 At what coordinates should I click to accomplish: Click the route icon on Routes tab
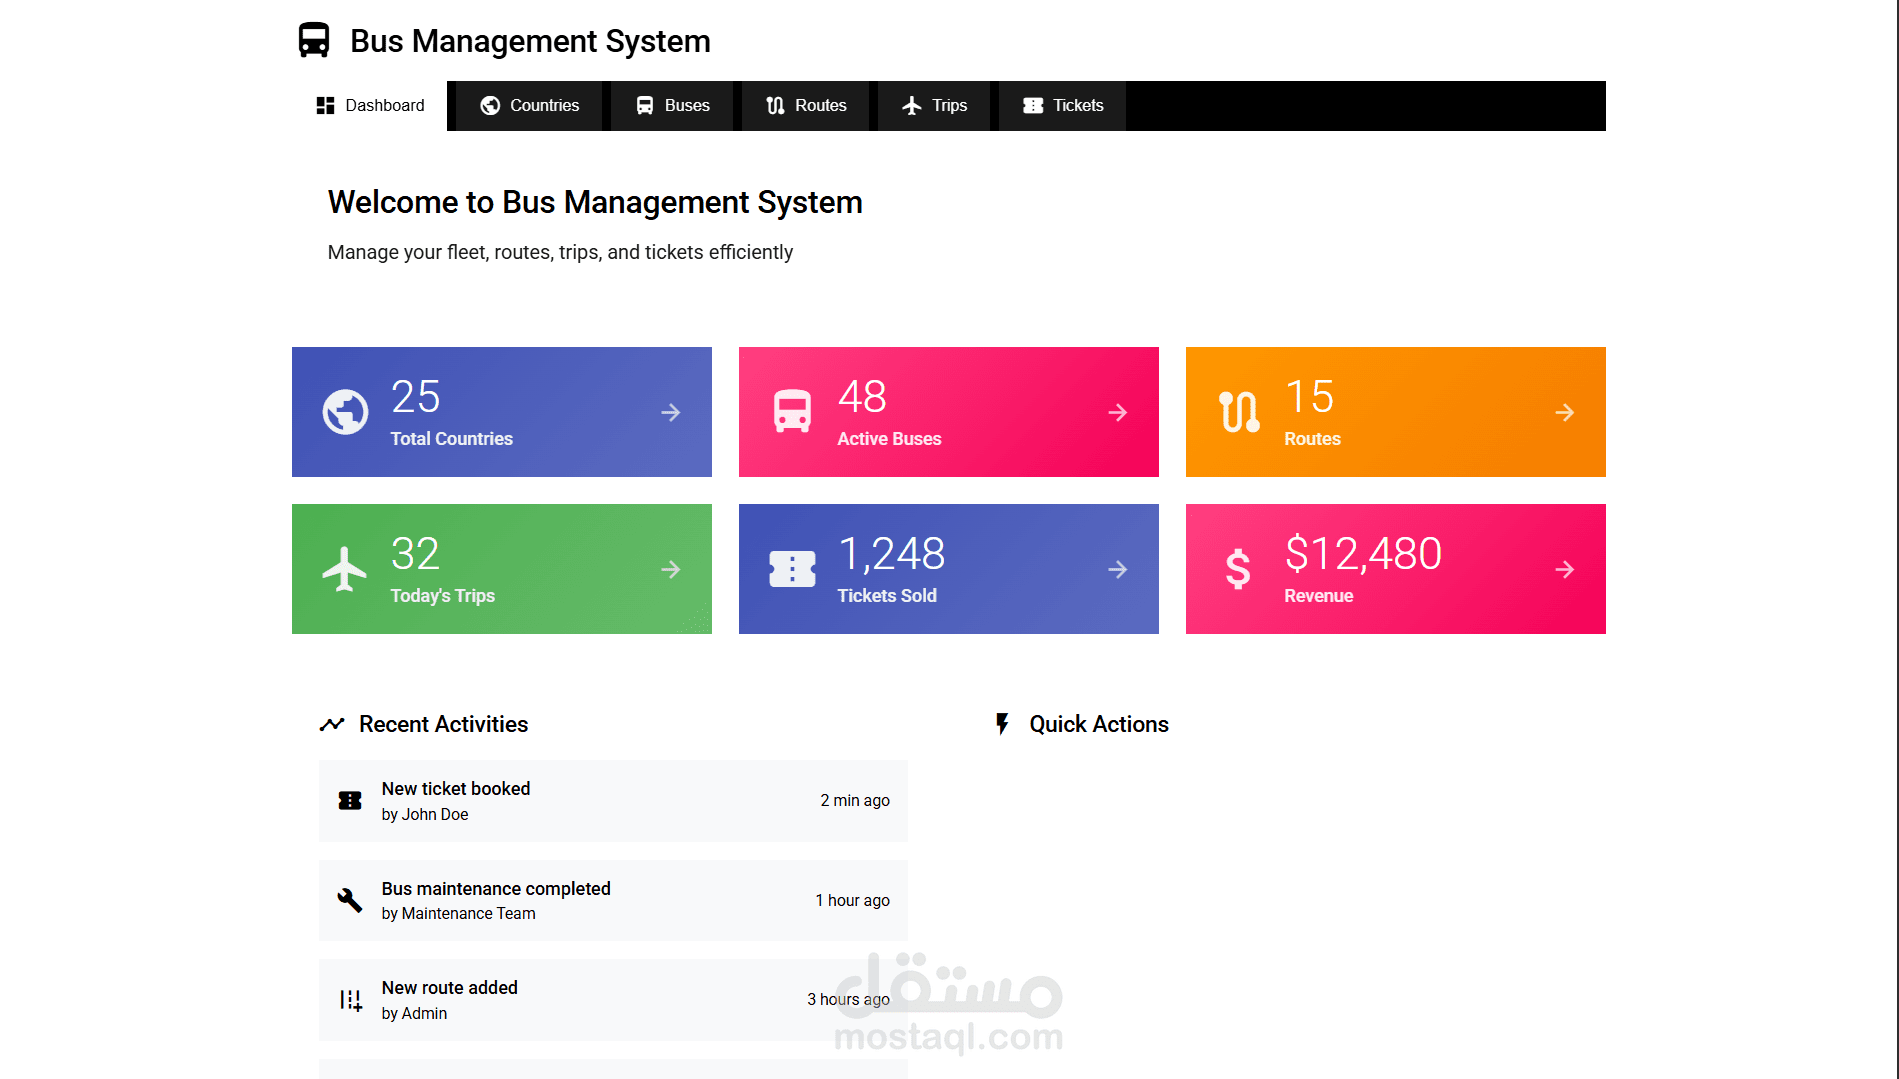coord(775,105)
